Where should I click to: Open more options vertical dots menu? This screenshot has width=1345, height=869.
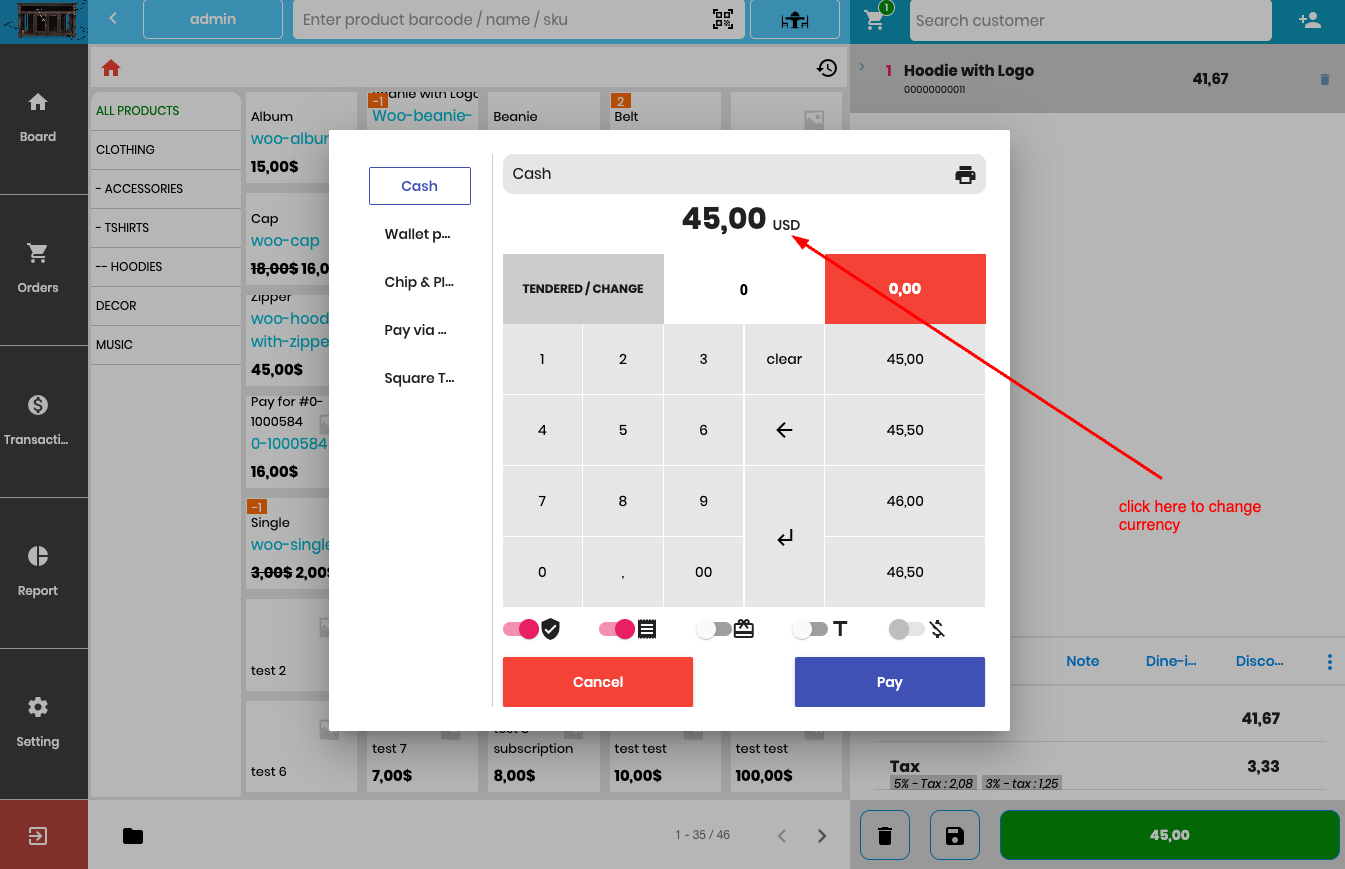click(1329, 662)
